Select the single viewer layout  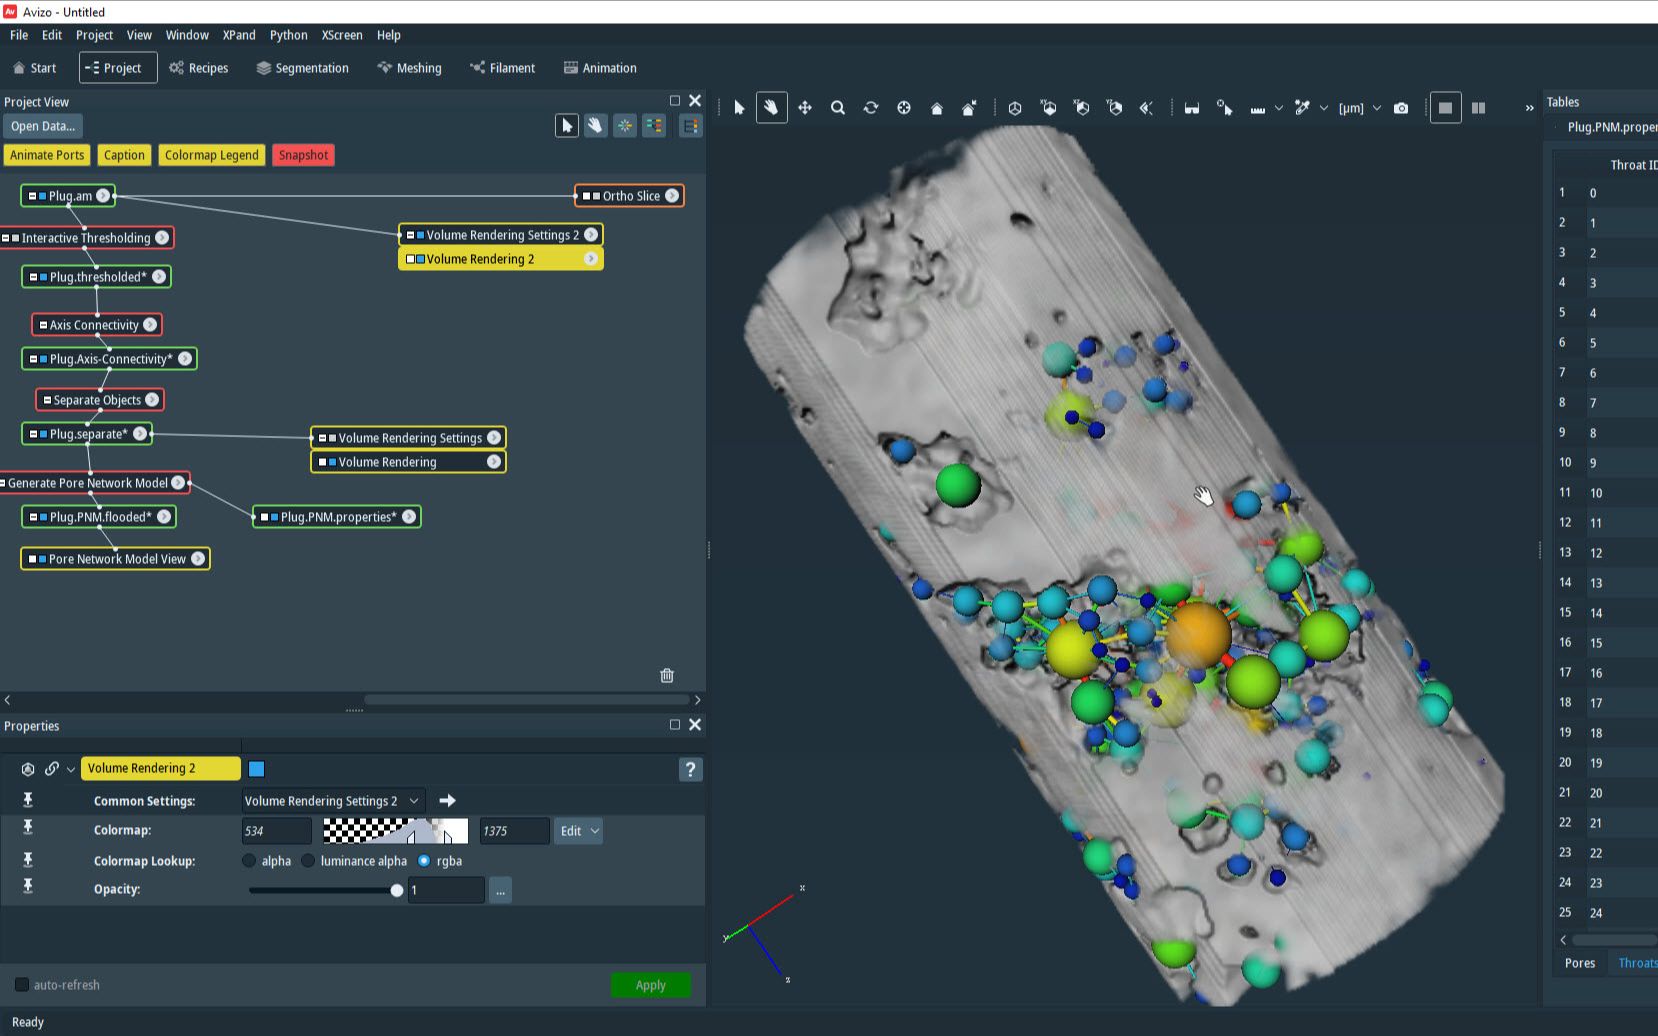click(1445, 108)
